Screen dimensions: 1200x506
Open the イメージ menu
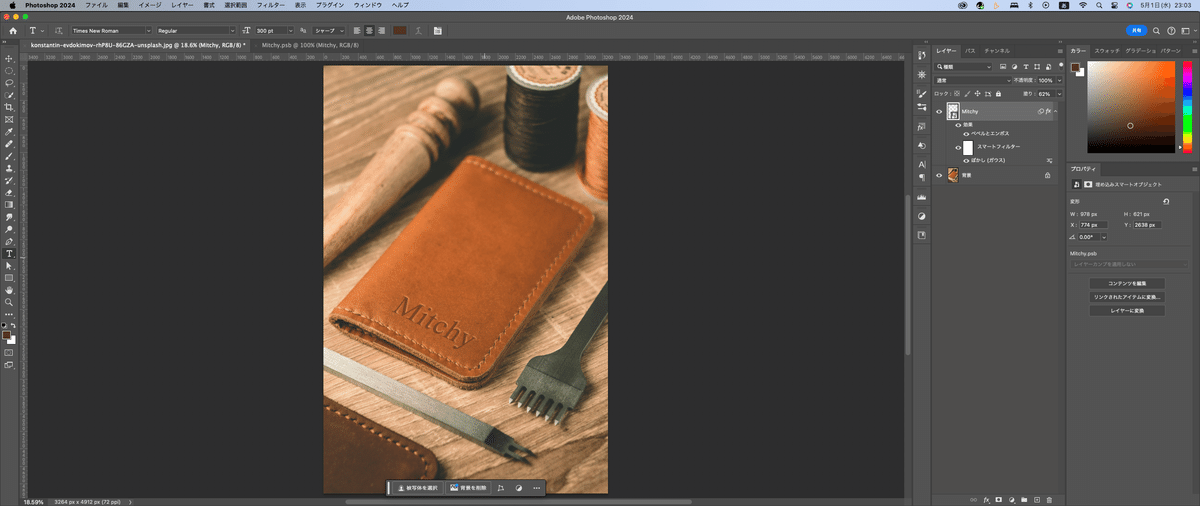(x=149, y=5)
